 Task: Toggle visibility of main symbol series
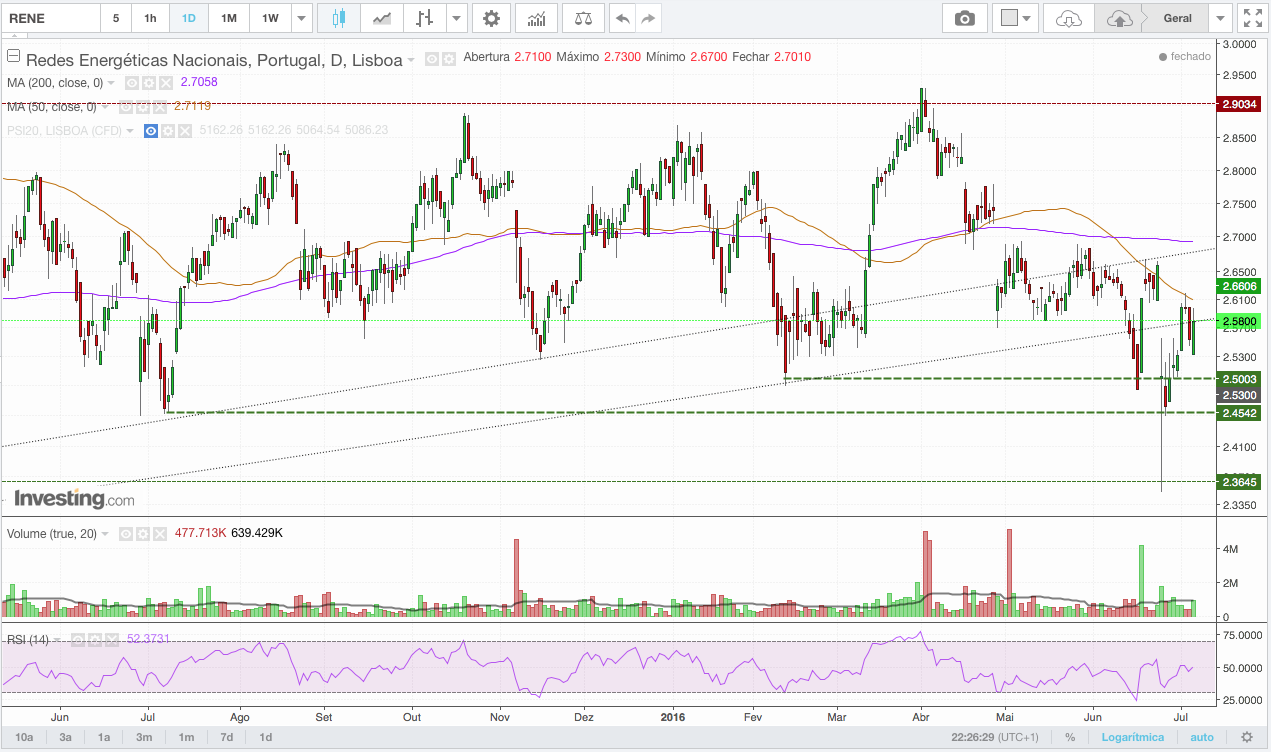431,59
